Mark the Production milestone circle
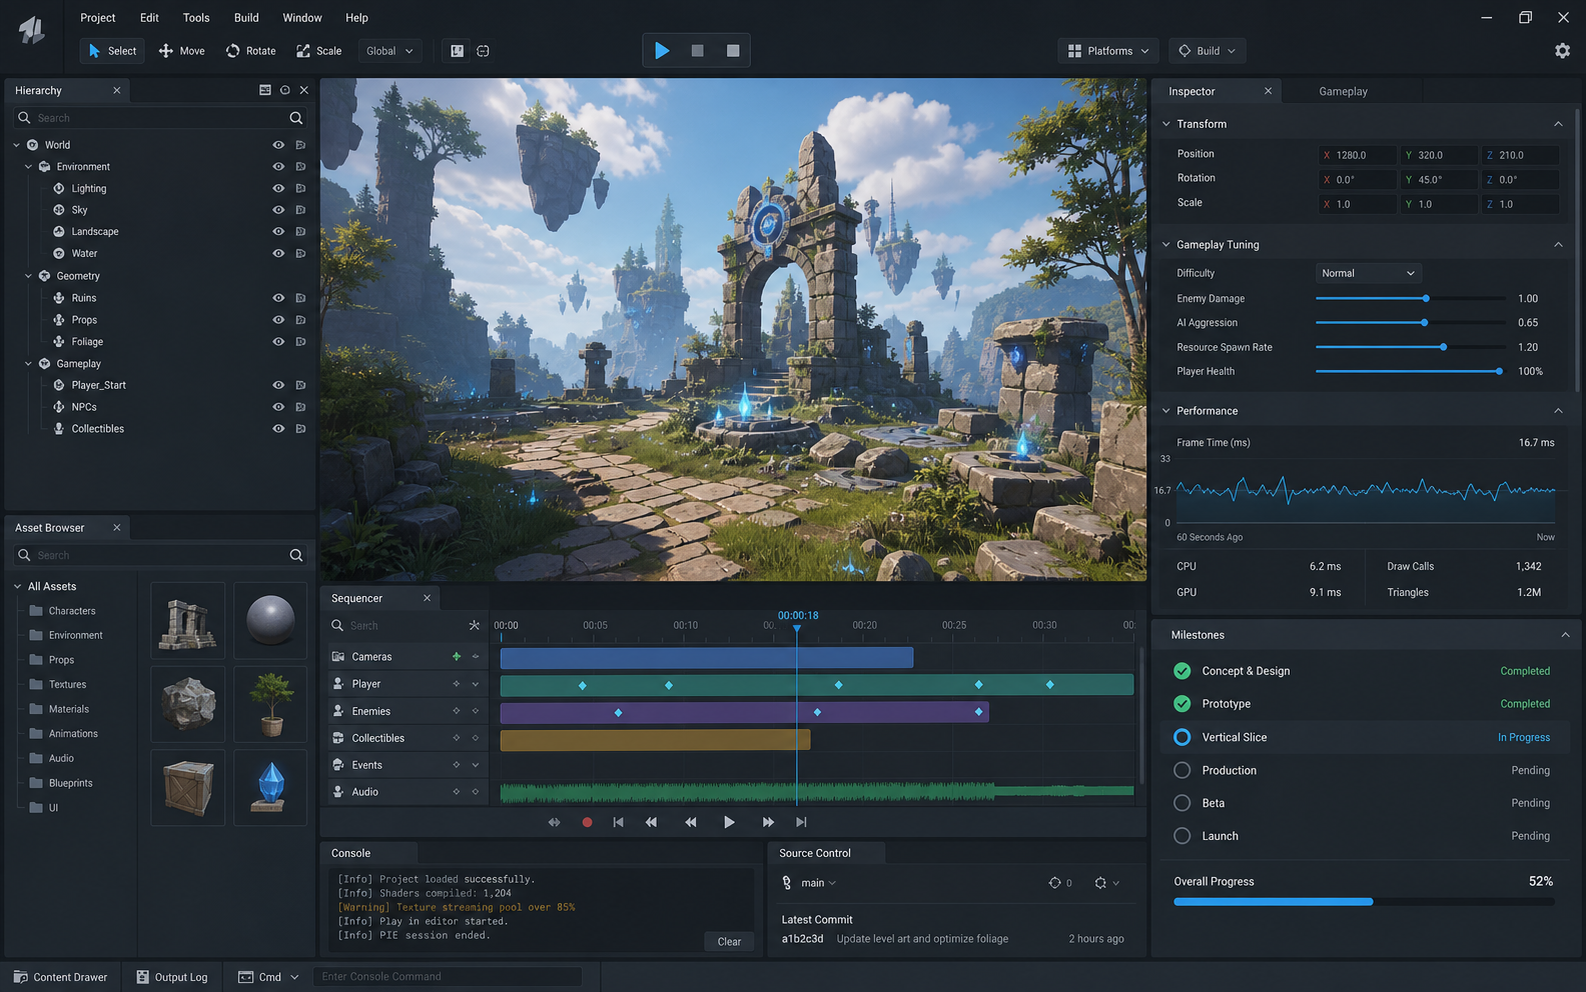This screenshot has height=992, width=1586. tap(1182, 770)
